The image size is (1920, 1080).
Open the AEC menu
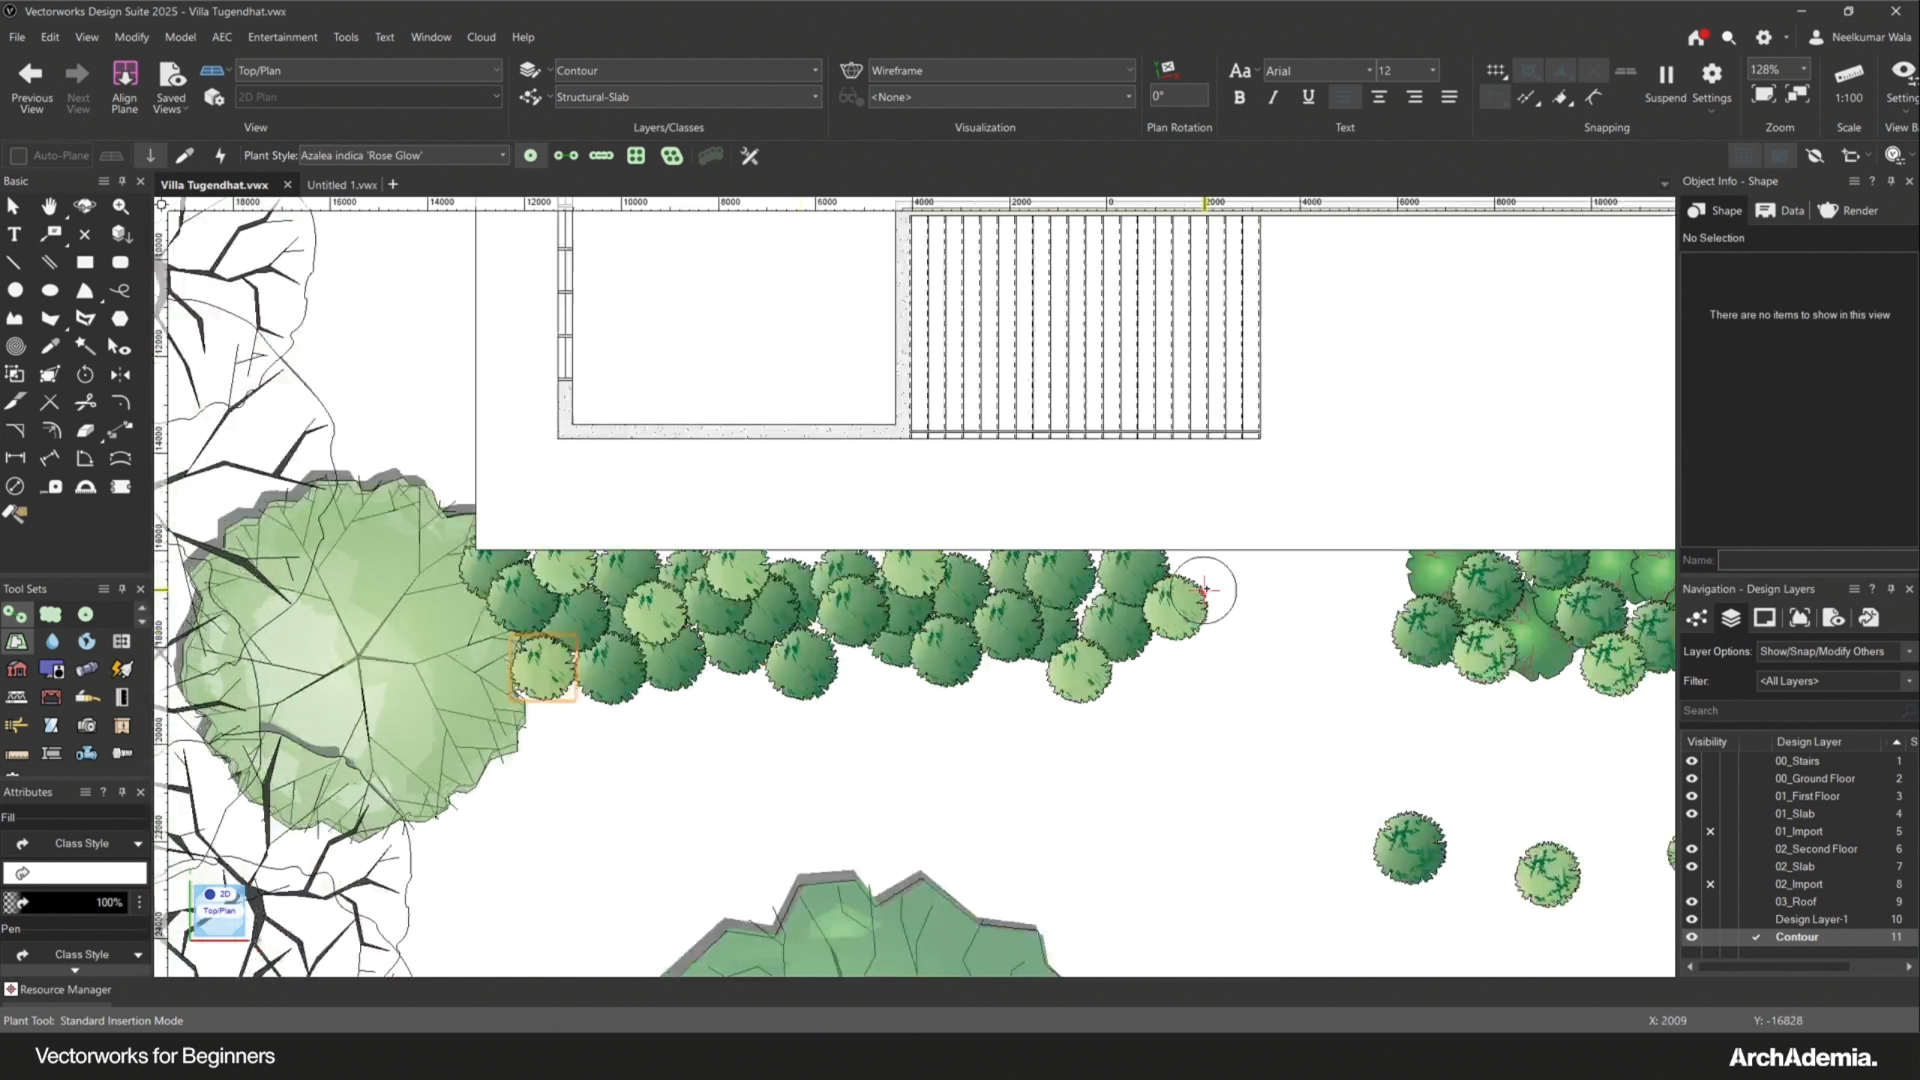pyautogui.click(x=222, y=37)
